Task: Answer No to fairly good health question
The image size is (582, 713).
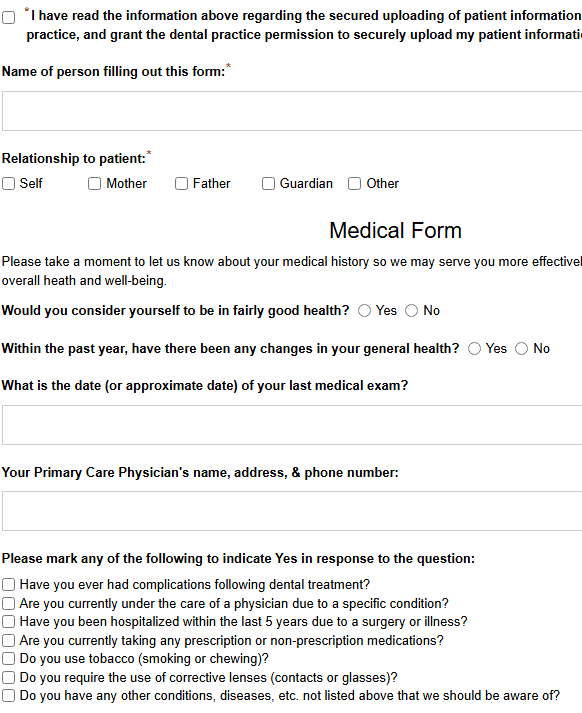Action: (411, 311)
